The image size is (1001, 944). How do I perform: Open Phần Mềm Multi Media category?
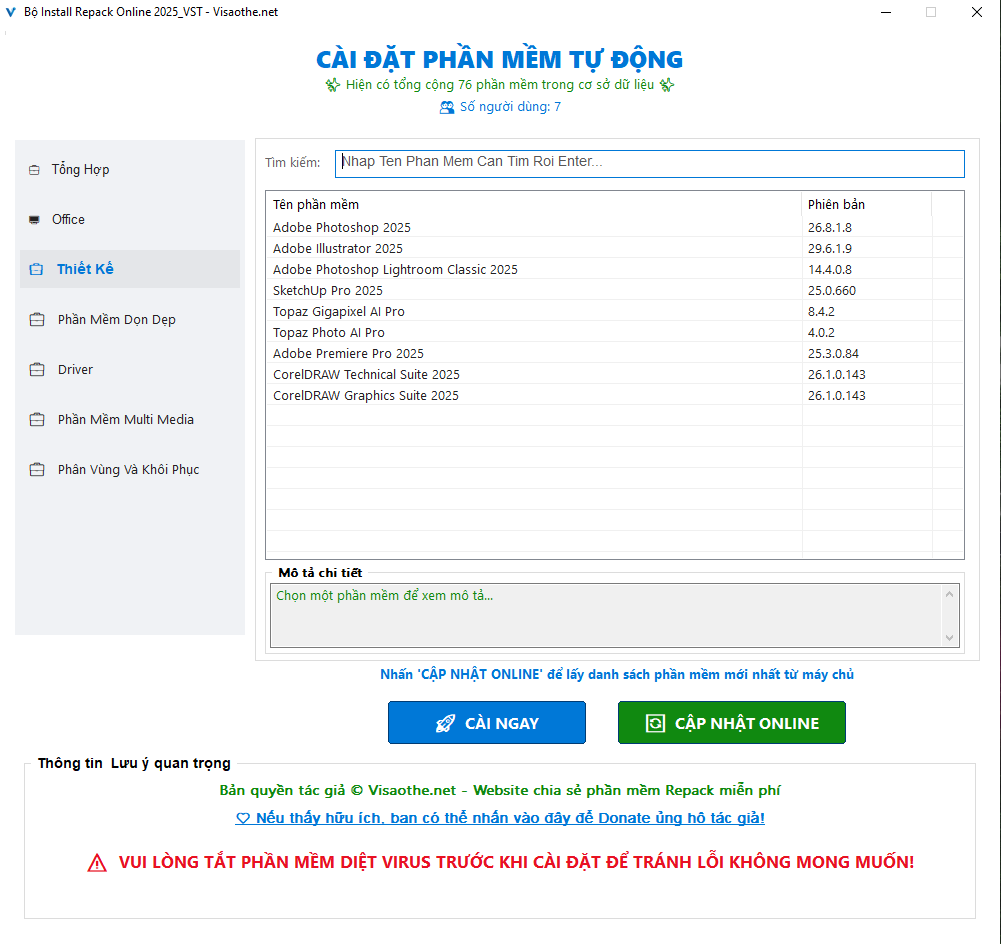(130, 419)
